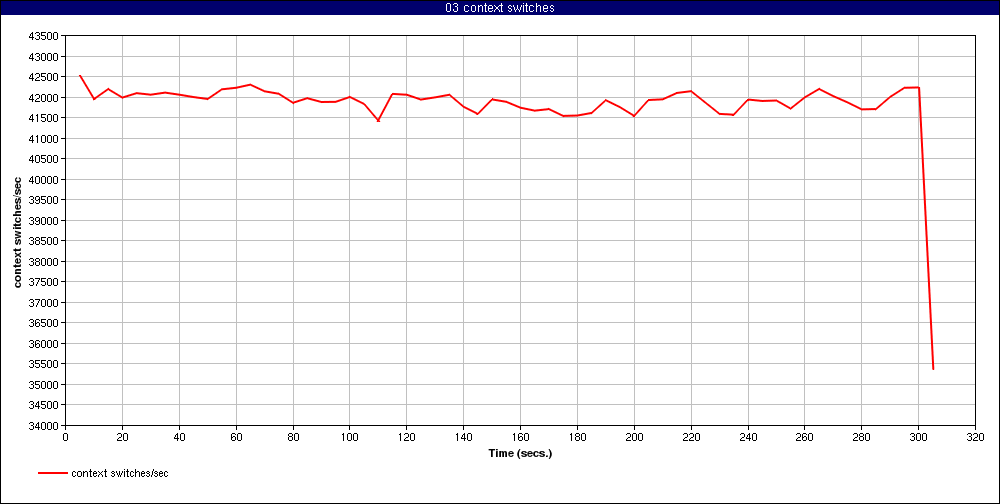Viewport: 1000px width, 504px height.
Task: Click the 120 x-axis label
Action: click(x=406, y=438)
